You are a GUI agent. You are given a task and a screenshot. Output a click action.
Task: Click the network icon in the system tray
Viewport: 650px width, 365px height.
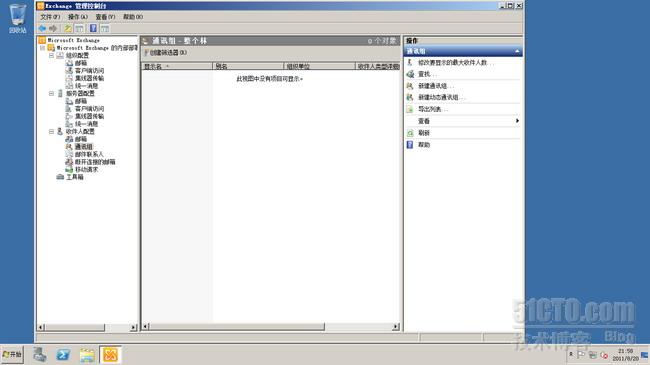click(593, 355)
